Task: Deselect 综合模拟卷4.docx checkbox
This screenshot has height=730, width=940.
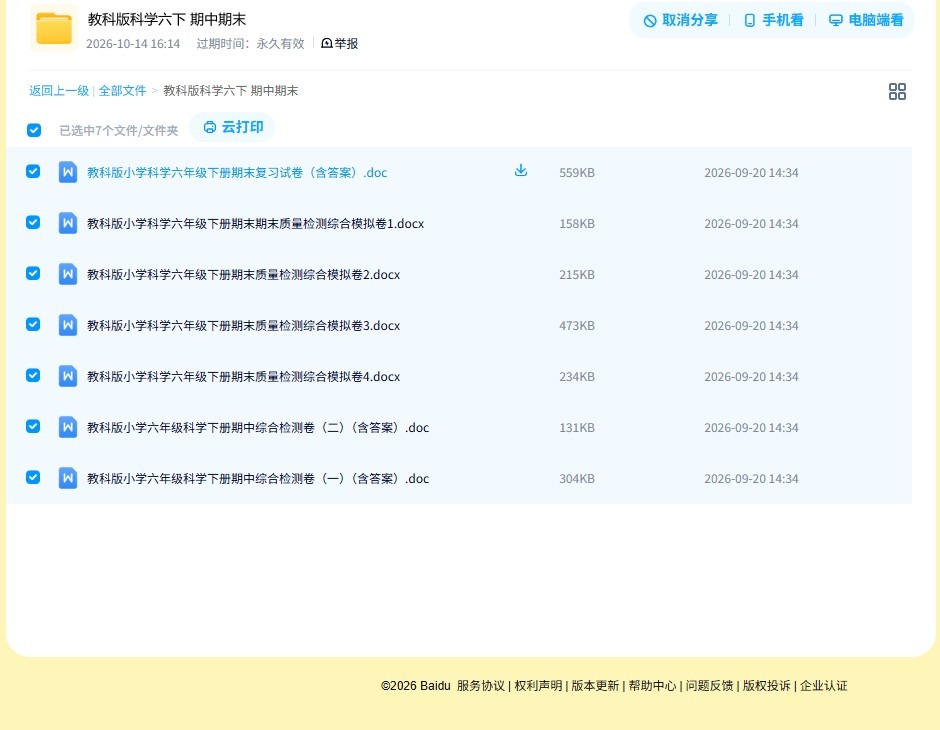Action: [x=33, y=375]
